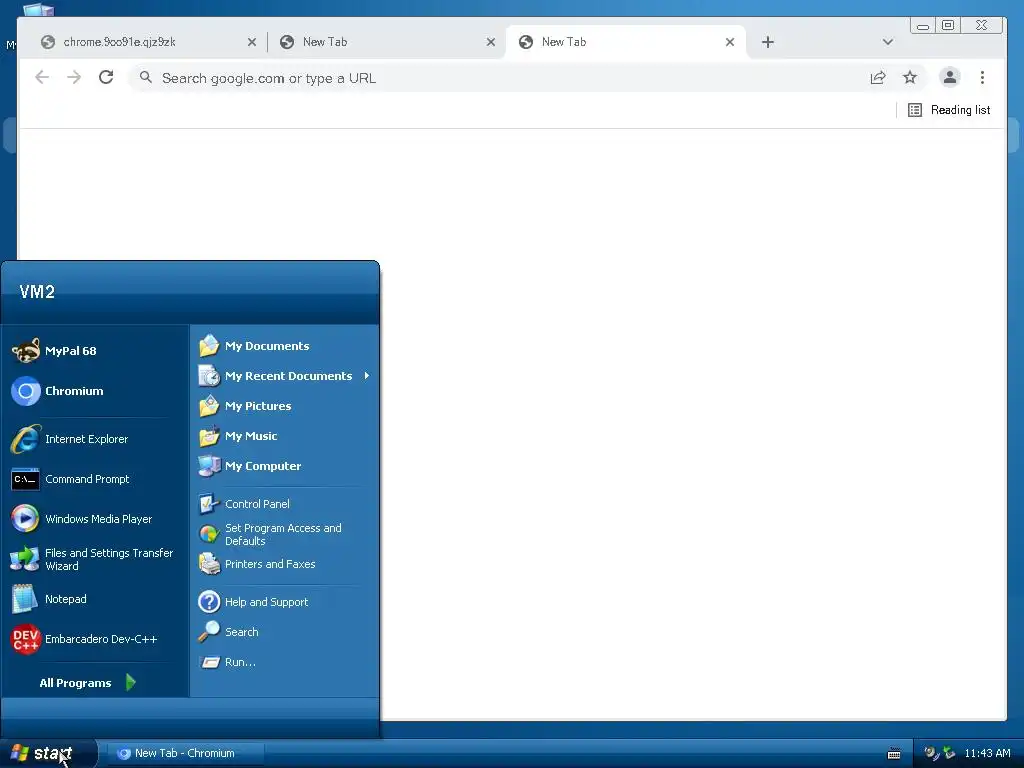Click the first system tray icon

(x=932, y=753)
